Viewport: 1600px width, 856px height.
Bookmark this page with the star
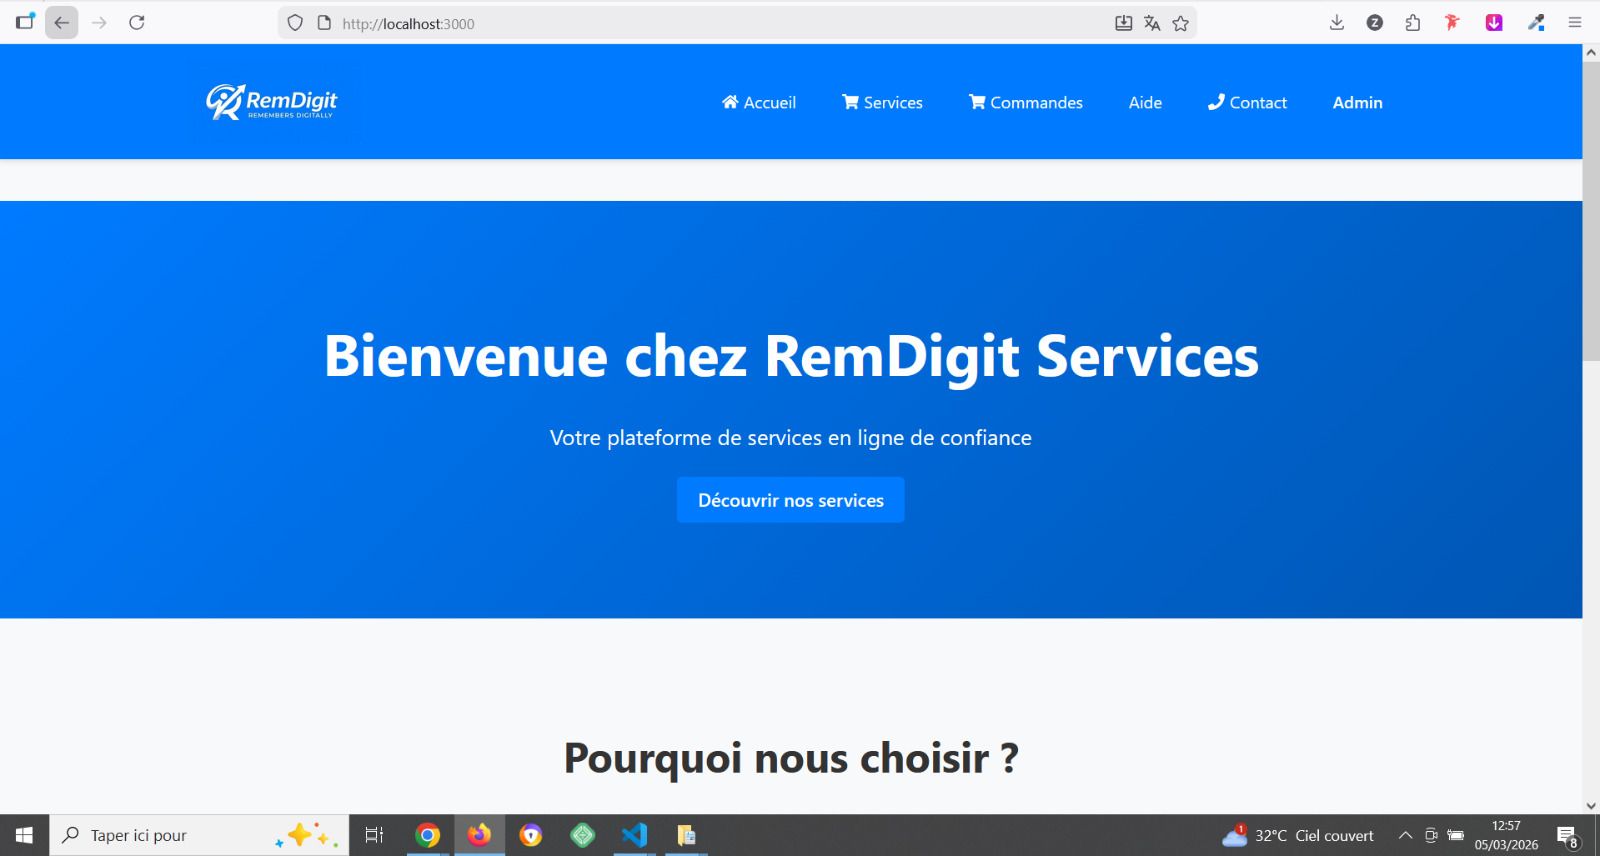[x=1181, y=23]
